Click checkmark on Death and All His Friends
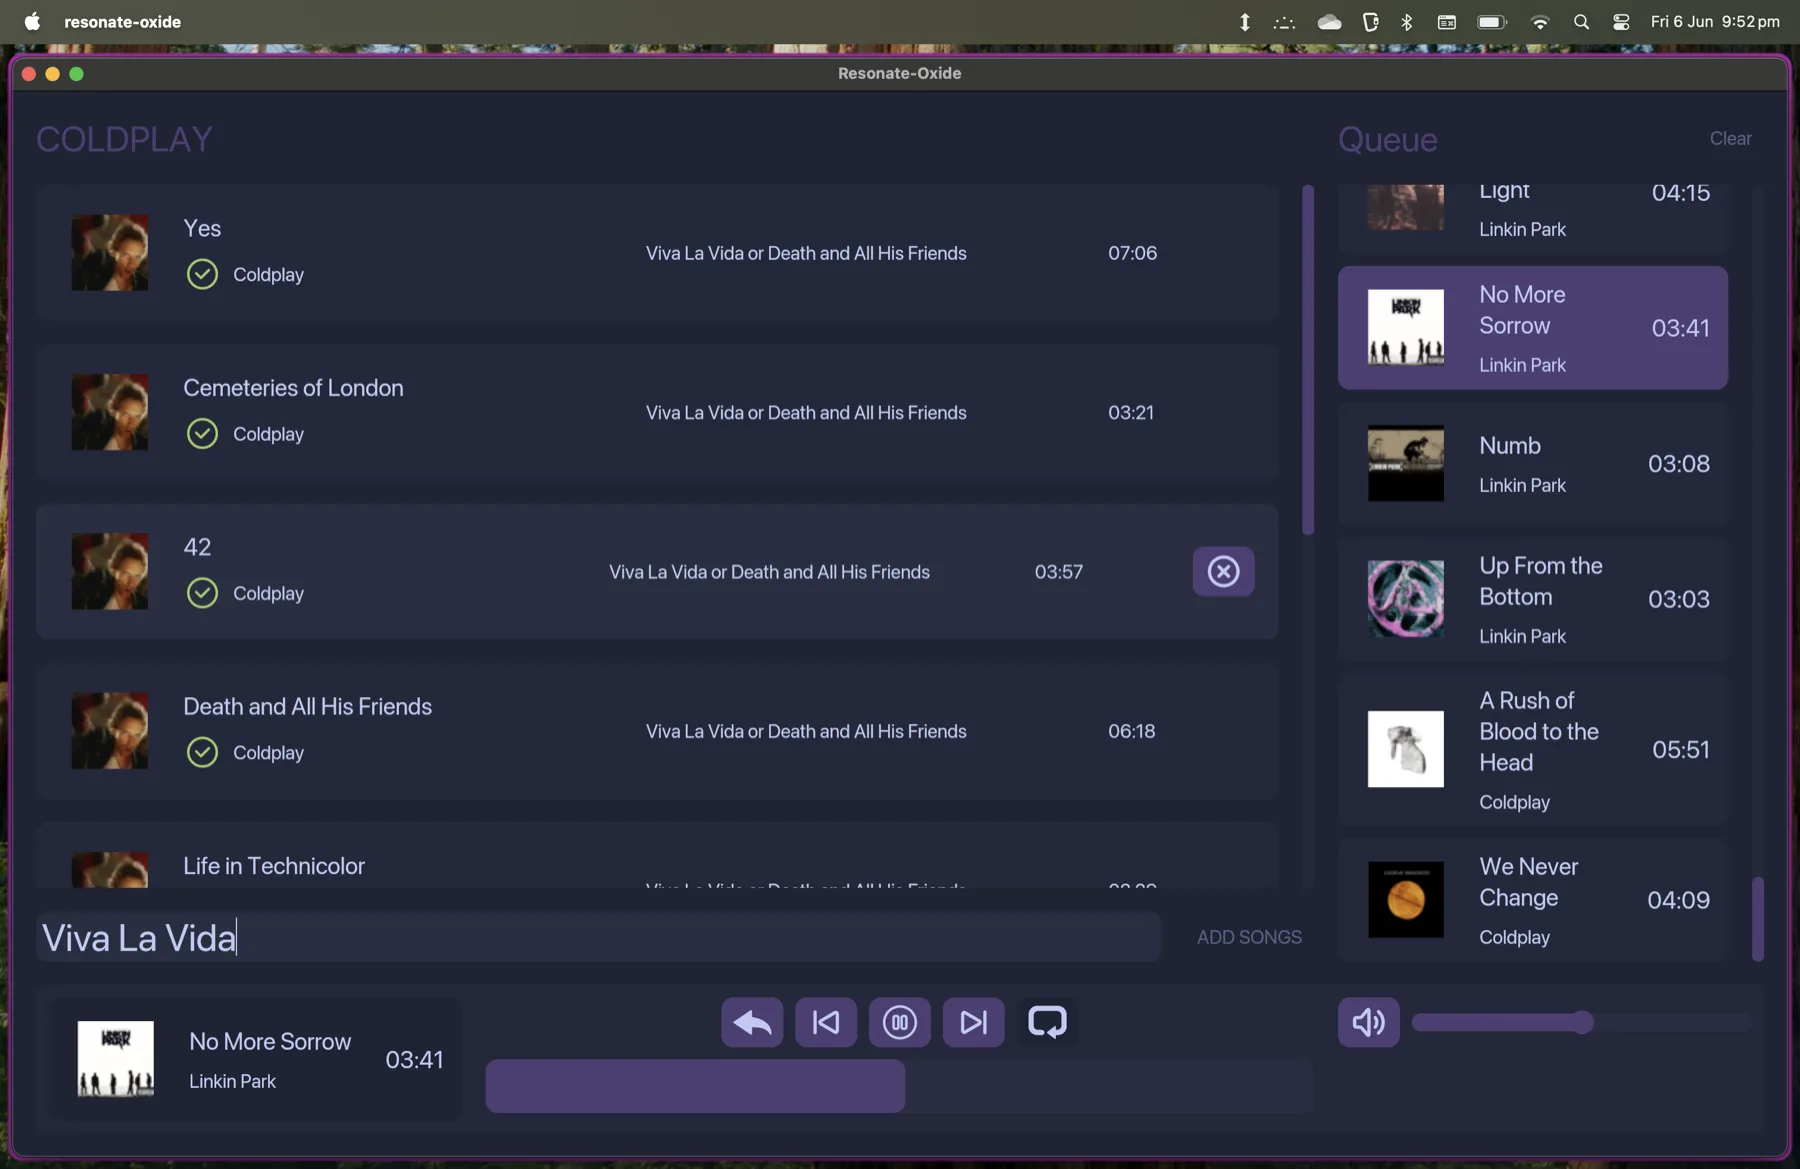 click(202, 752)
